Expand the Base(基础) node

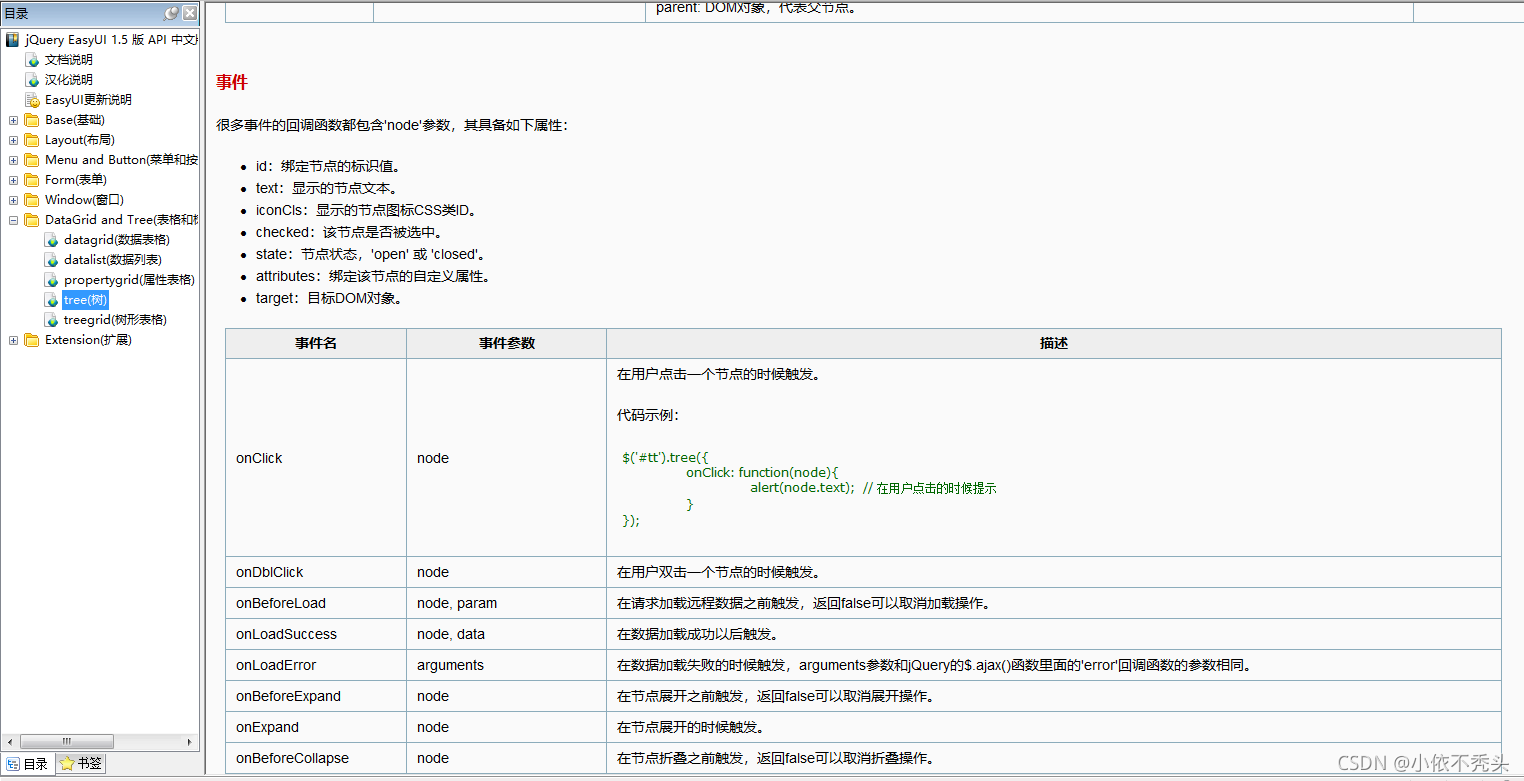pos(12,119)
